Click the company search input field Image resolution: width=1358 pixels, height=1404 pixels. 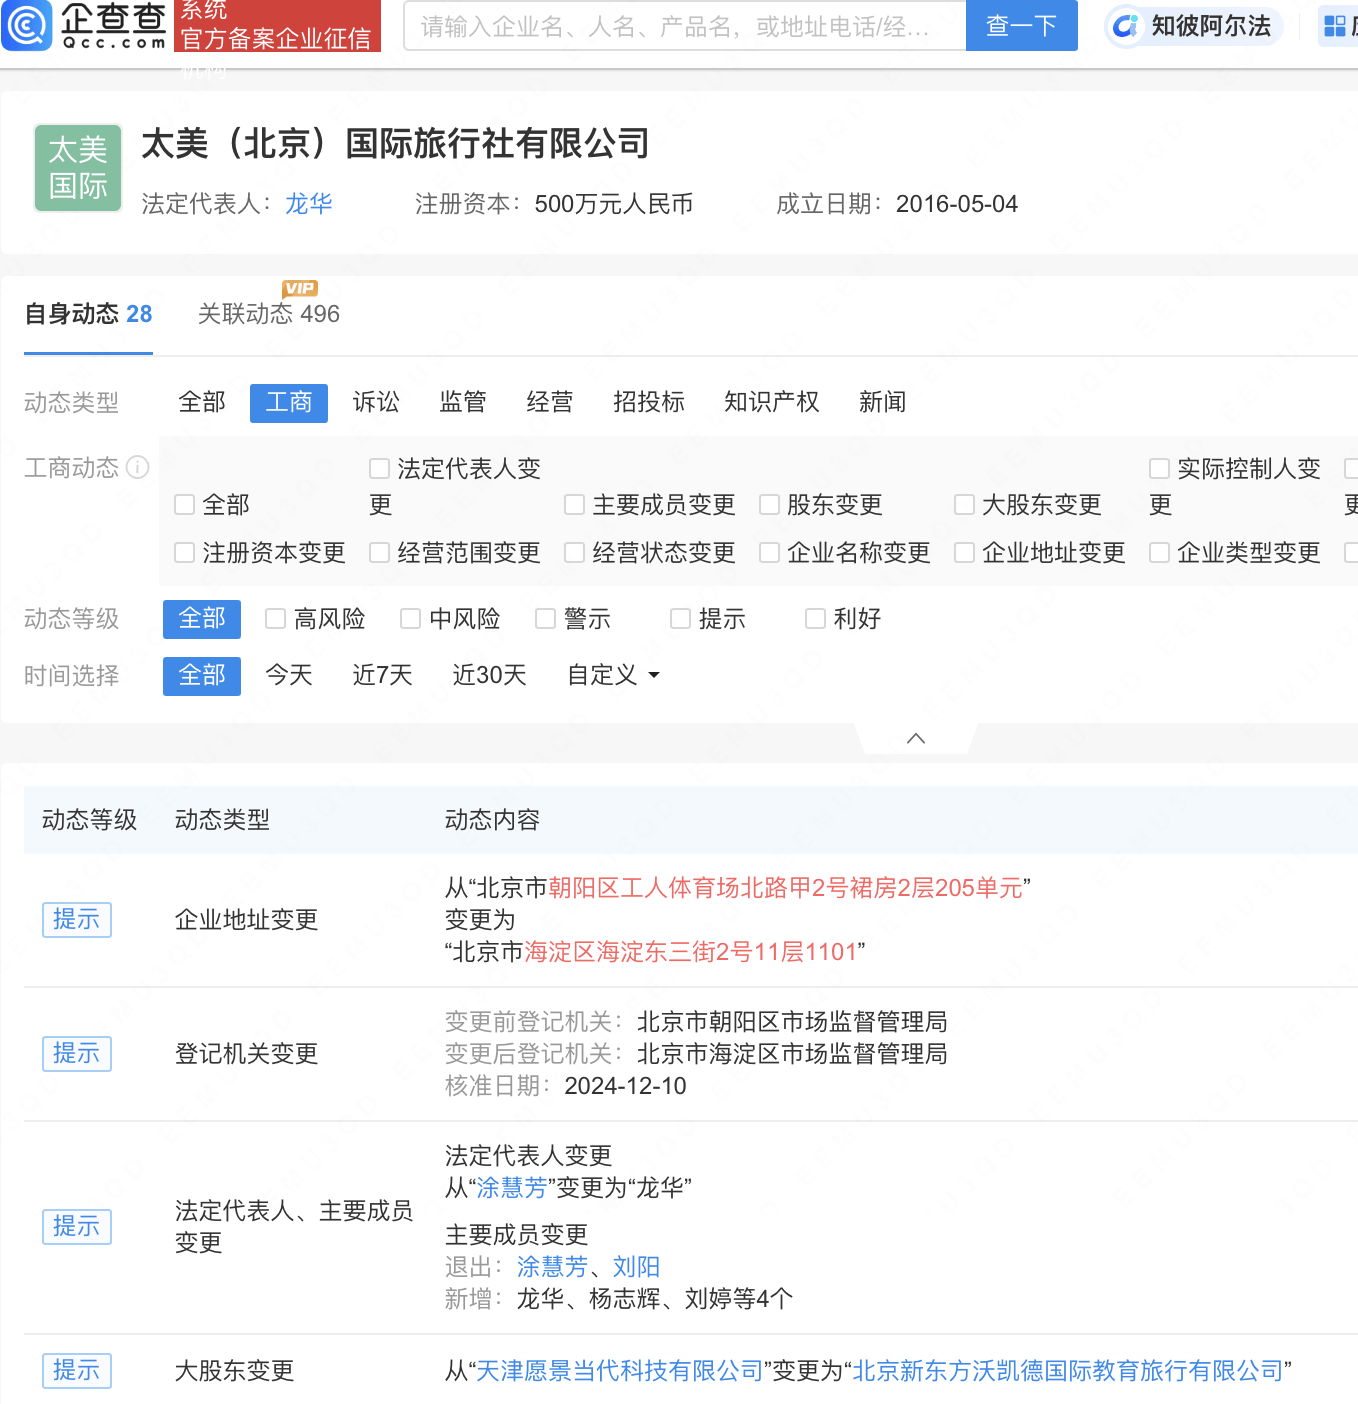684,26
